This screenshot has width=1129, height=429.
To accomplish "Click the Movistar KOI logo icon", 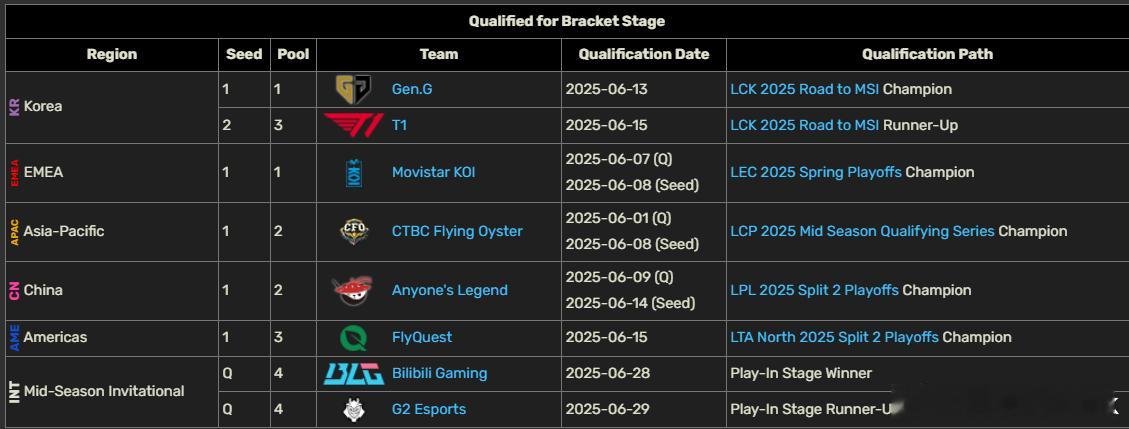I will 354,173.
